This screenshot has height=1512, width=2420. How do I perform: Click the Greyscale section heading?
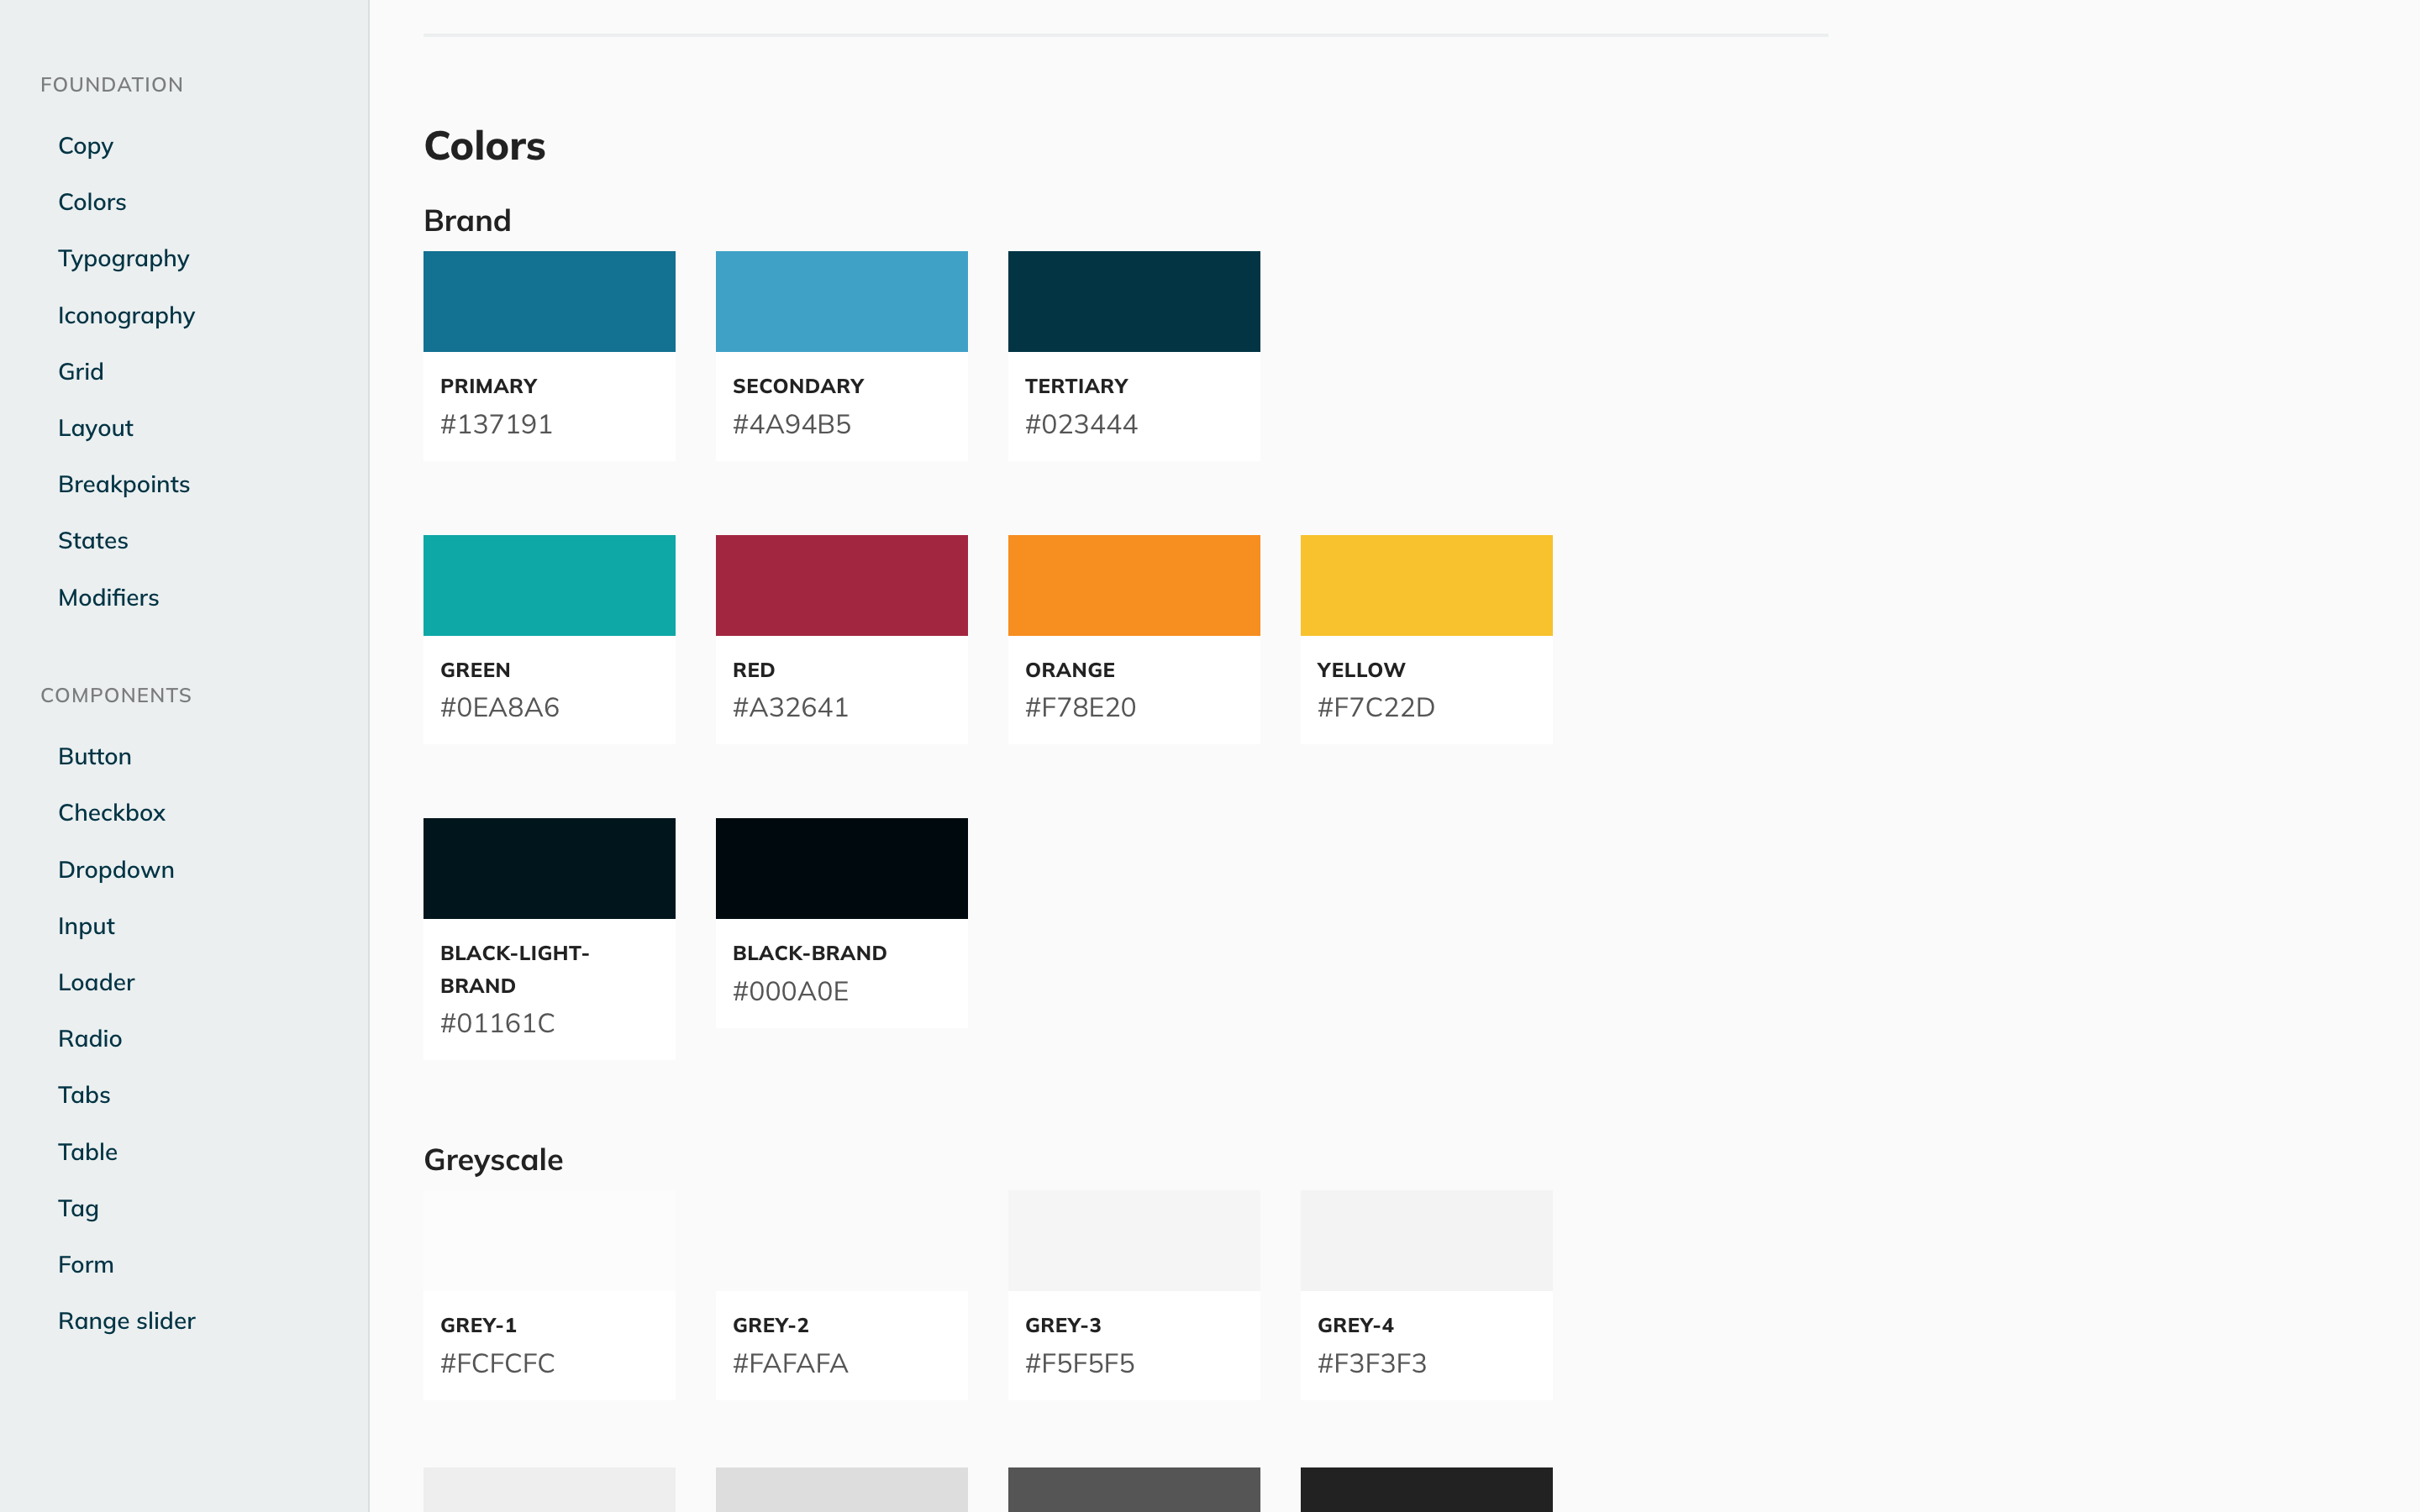coord(493,1160)
